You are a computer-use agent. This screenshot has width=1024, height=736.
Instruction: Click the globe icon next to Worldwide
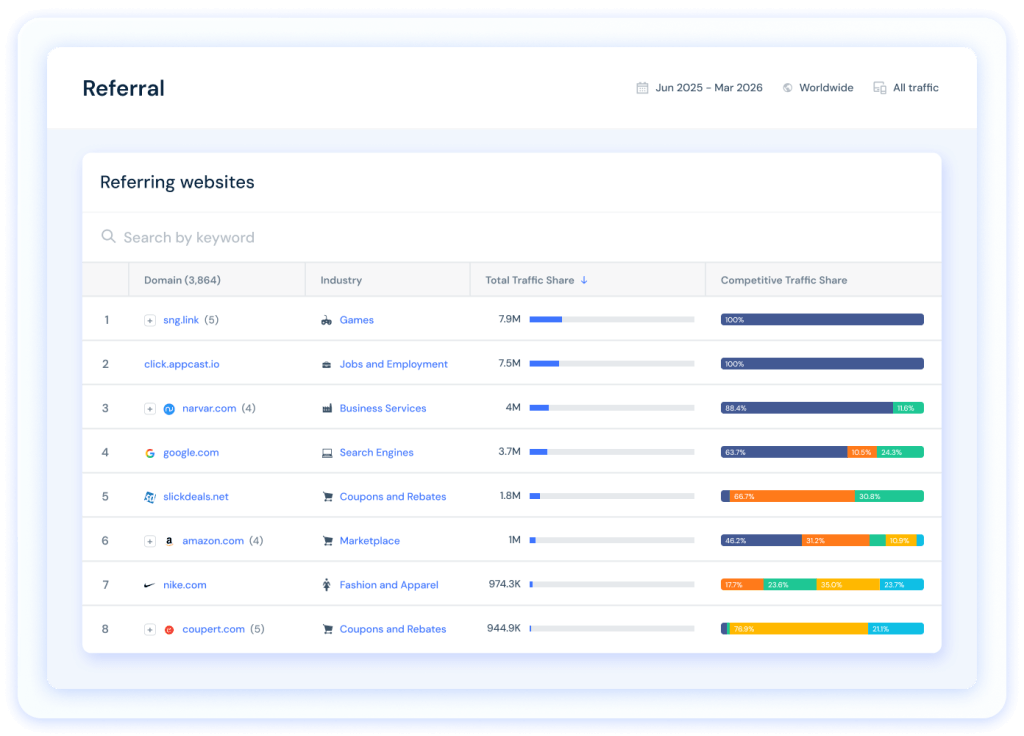[x=788, y=88]
